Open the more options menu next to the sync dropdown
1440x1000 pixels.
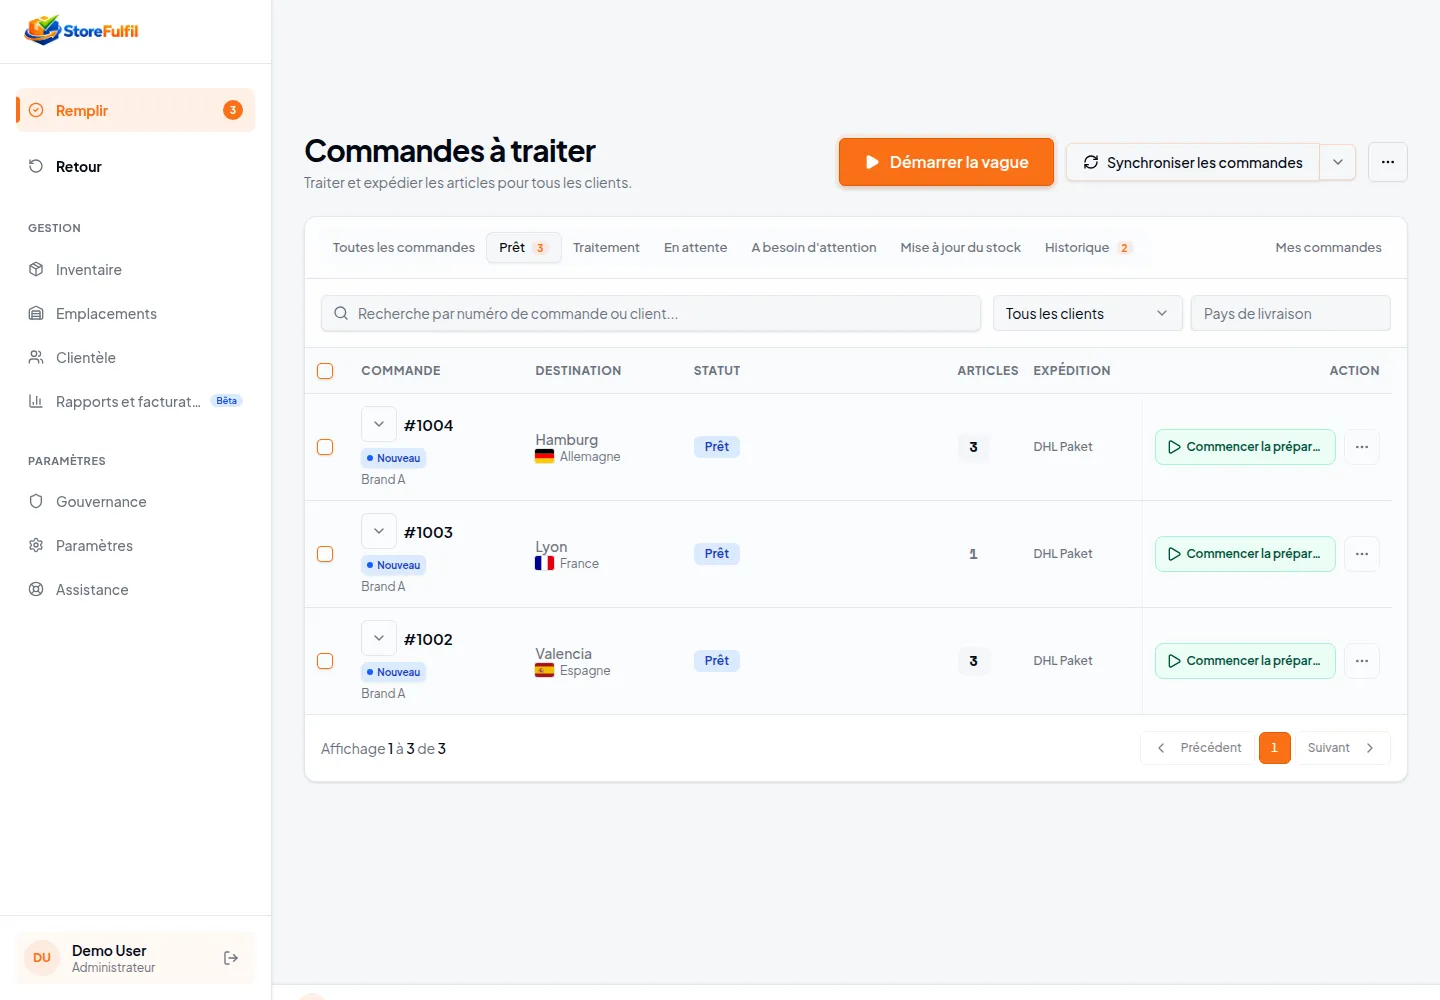(x=1388, y=162)
